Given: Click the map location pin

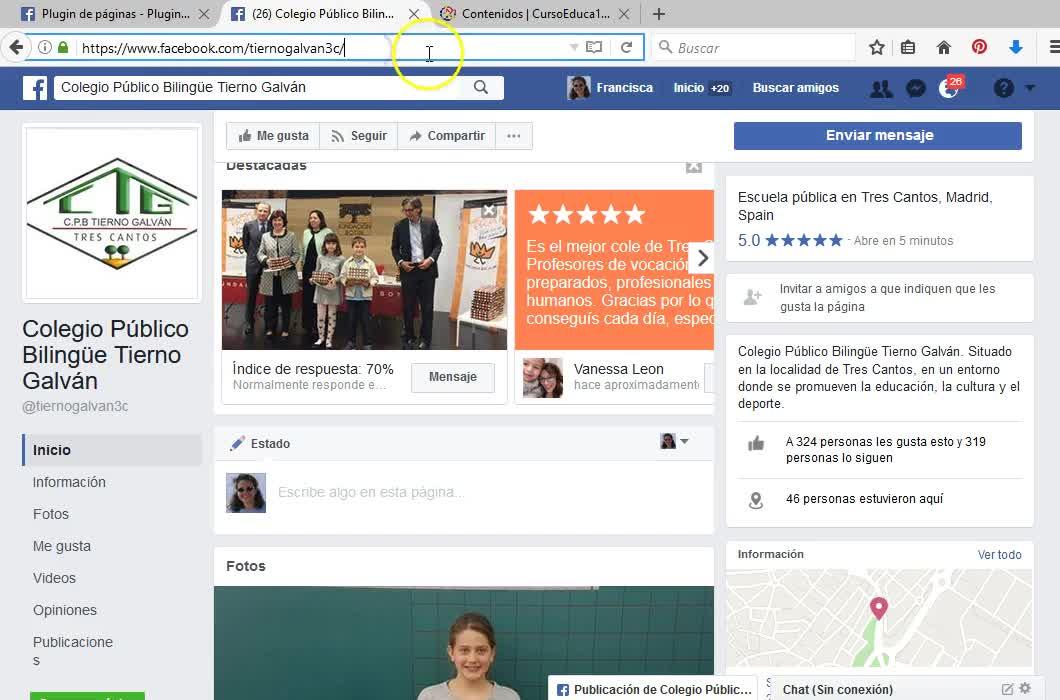Looking at the screenshot, I should point(878,608).
